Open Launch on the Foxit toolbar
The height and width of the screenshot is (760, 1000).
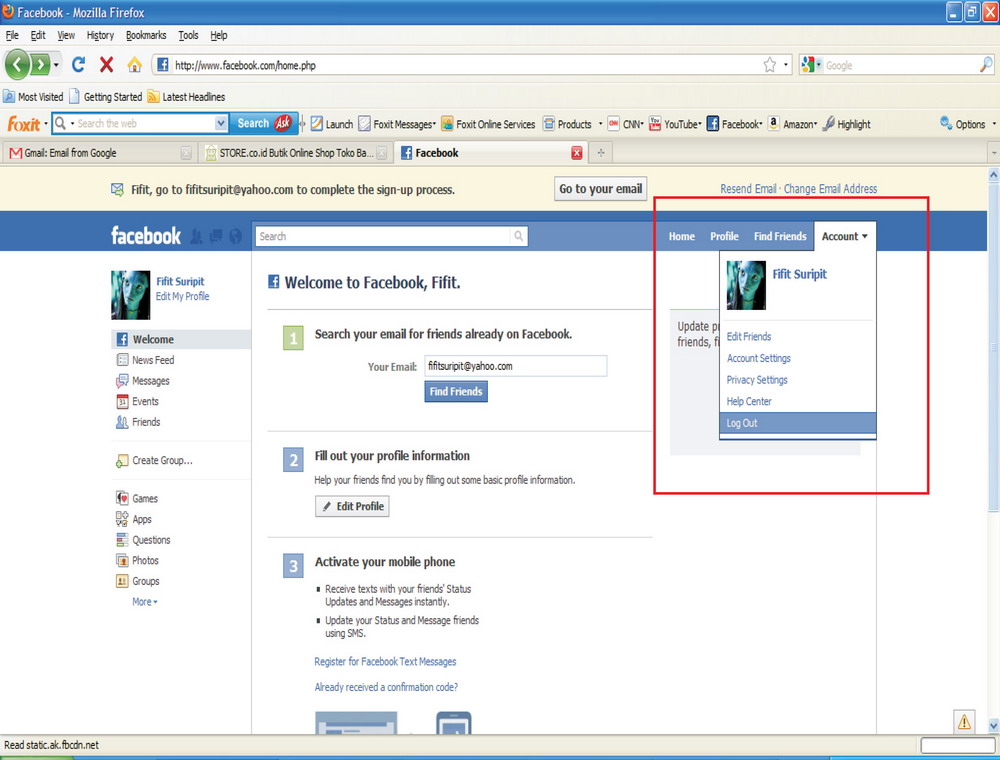[332, 124]
